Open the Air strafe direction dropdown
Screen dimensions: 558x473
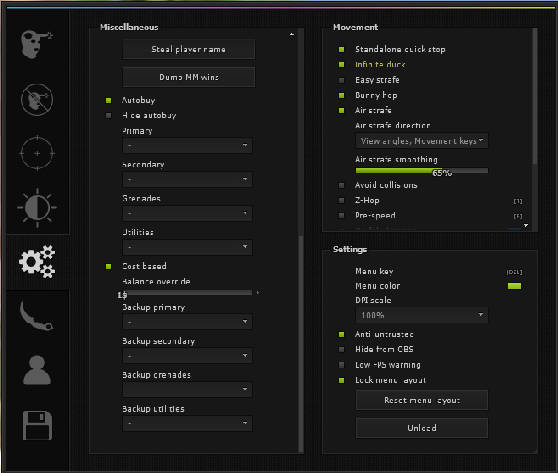tap(422, 141)
